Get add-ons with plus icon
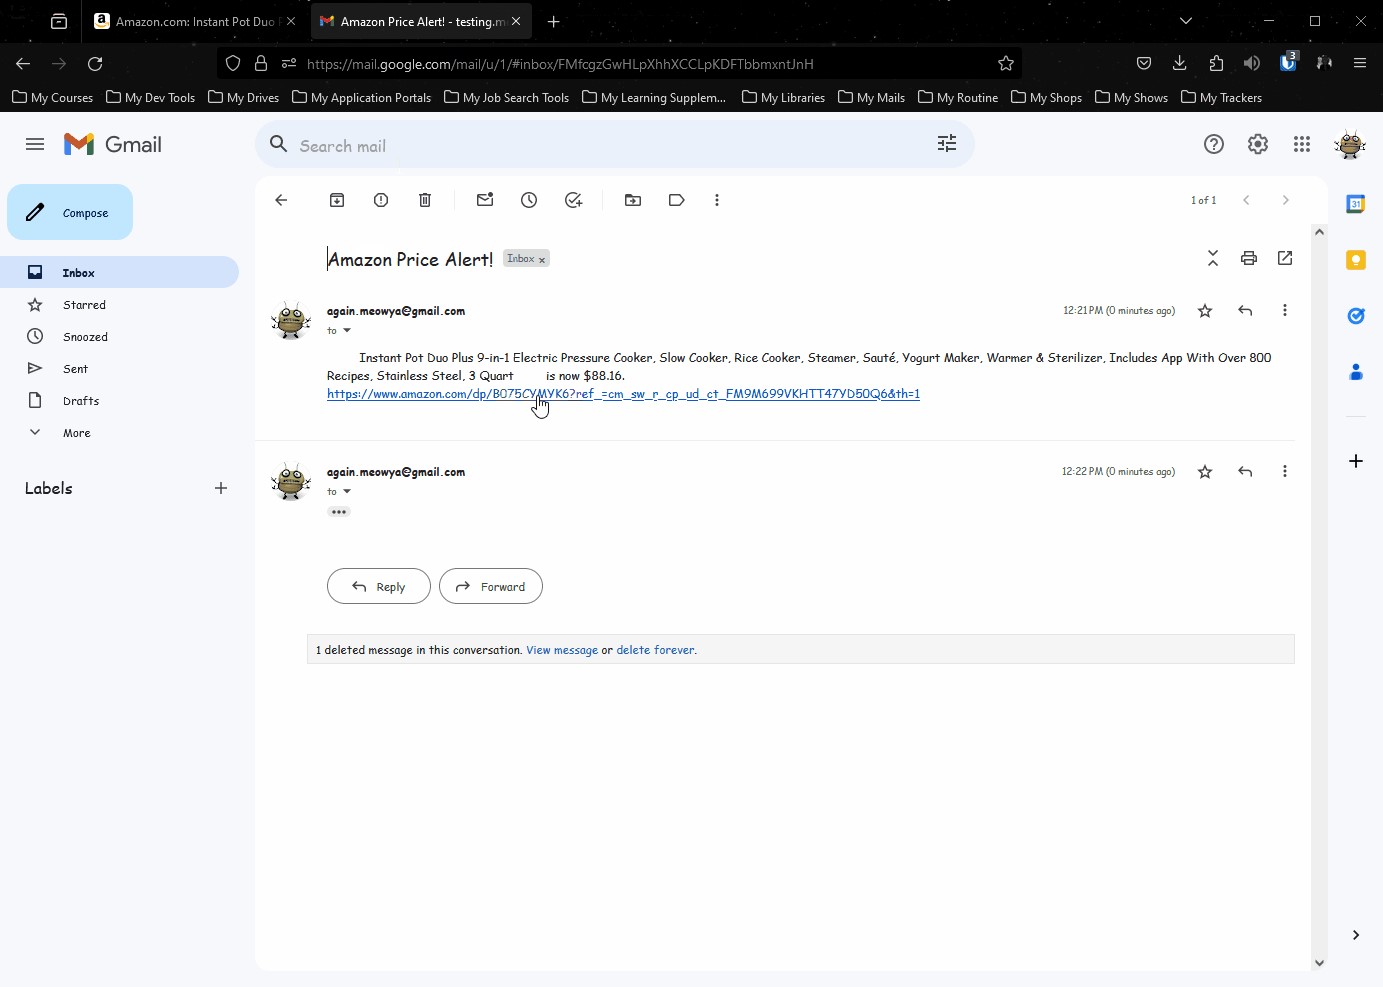 tap(1356, 461)
